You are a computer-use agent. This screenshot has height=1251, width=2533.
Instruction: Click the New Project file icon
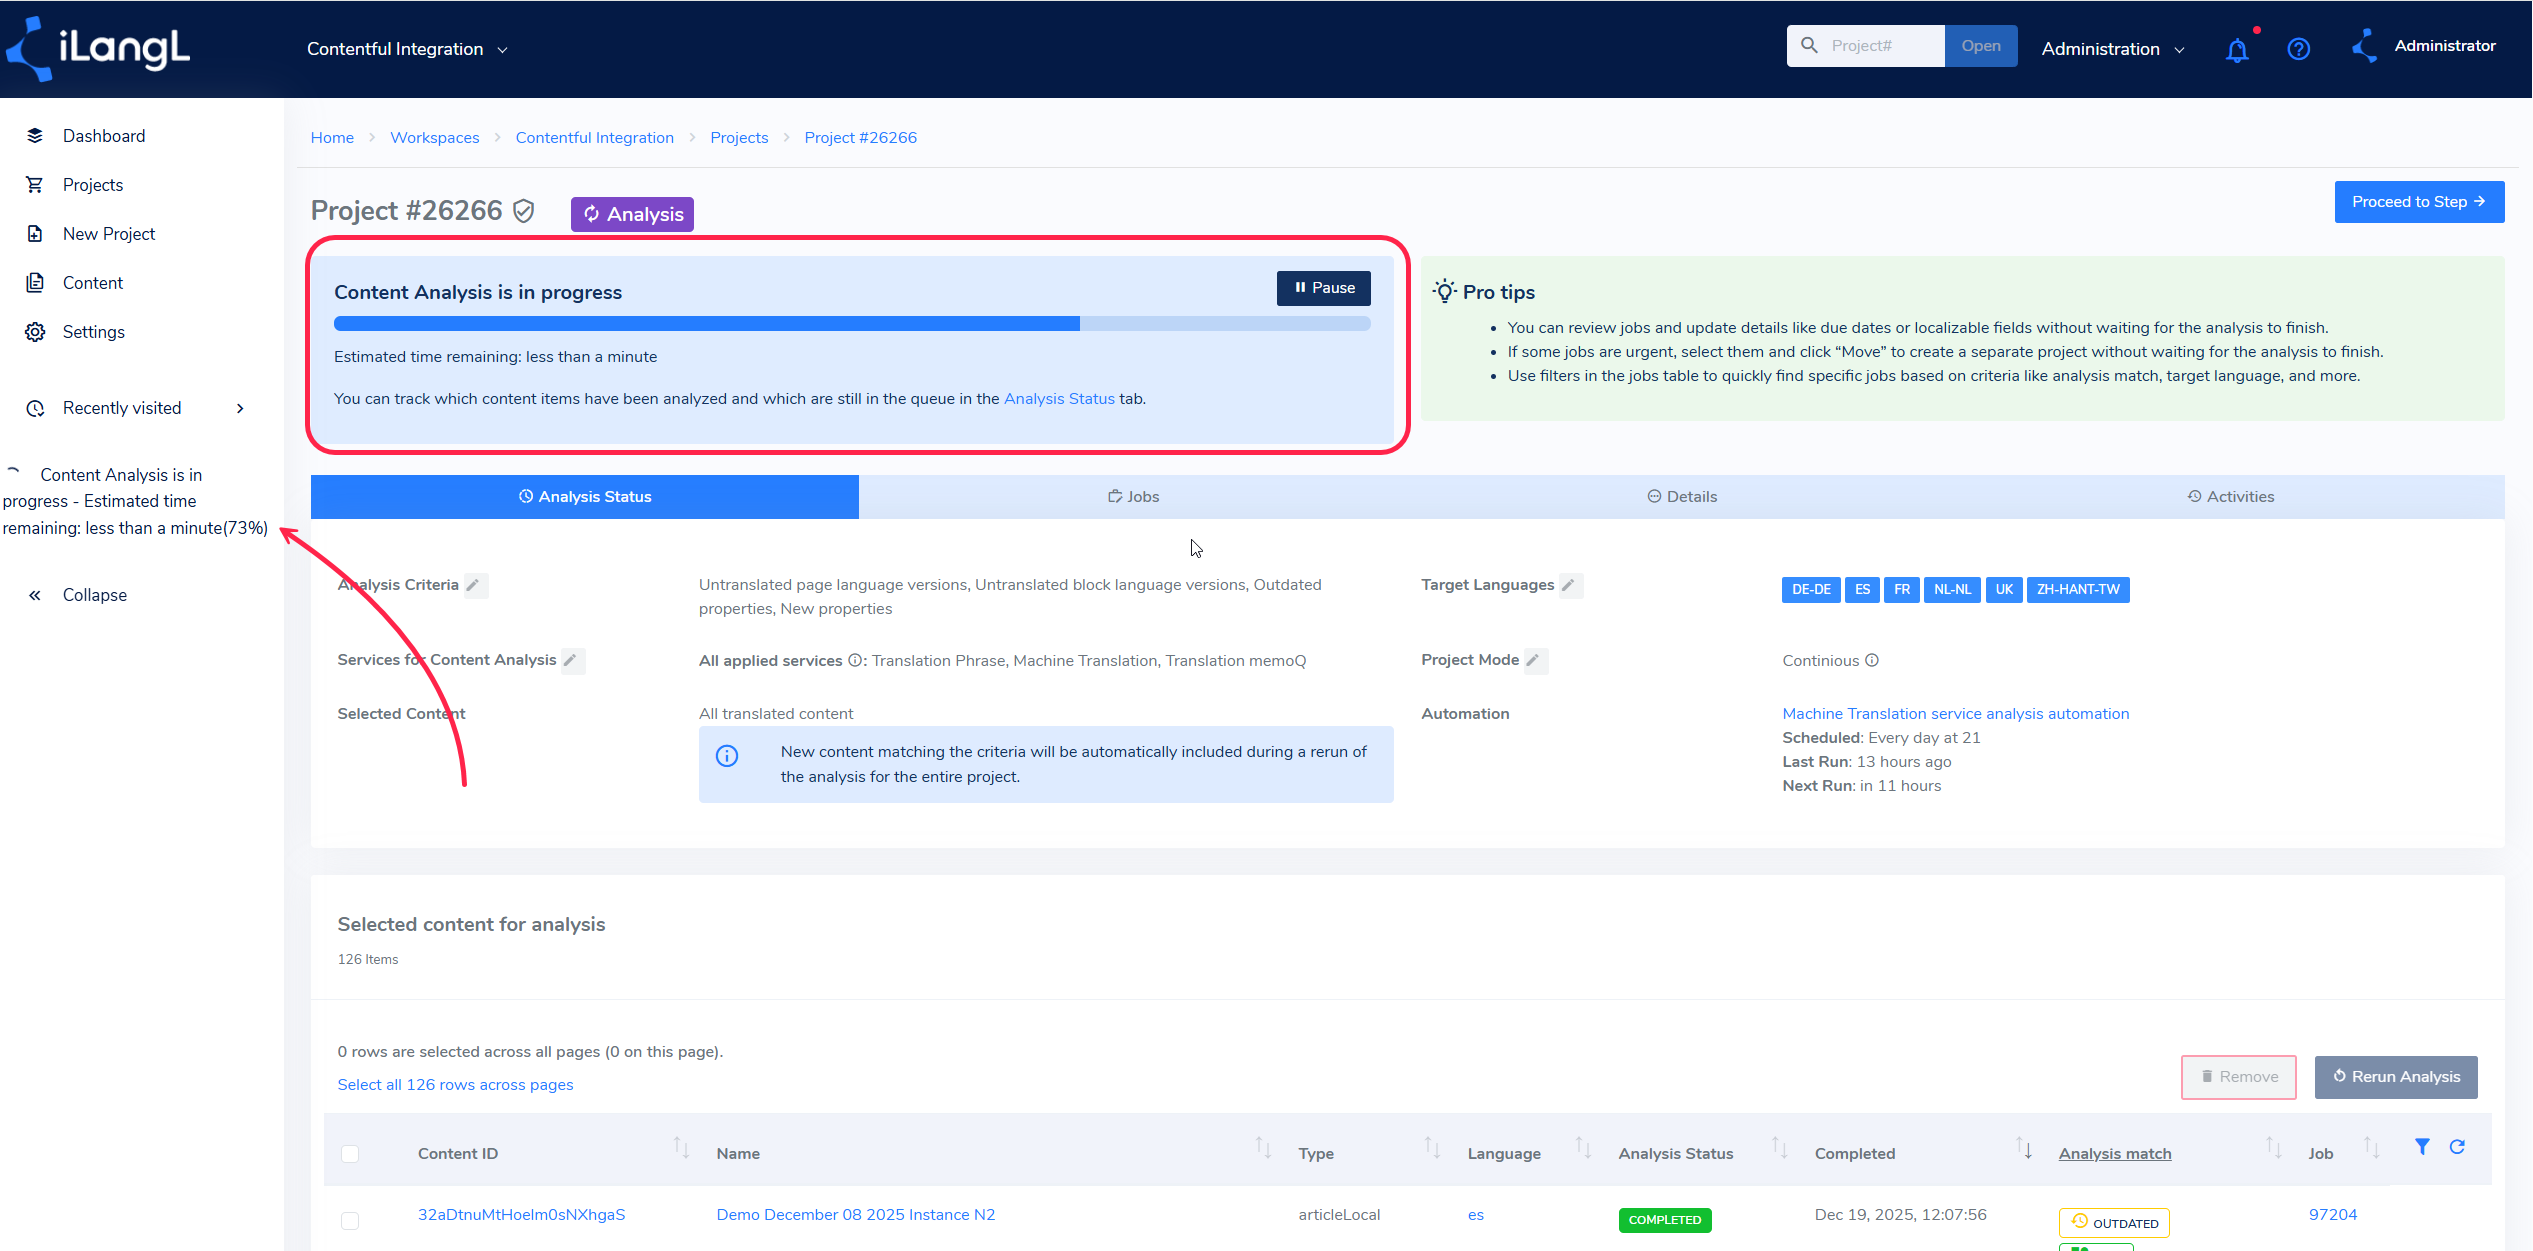click(35, 234)
